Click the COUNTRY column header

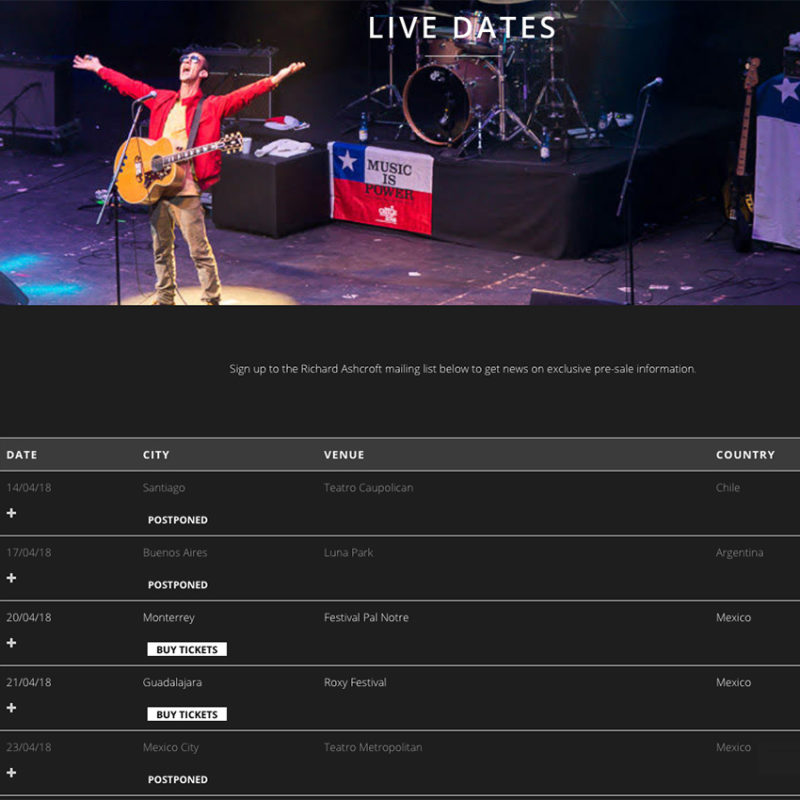click(x=745, y=455)
